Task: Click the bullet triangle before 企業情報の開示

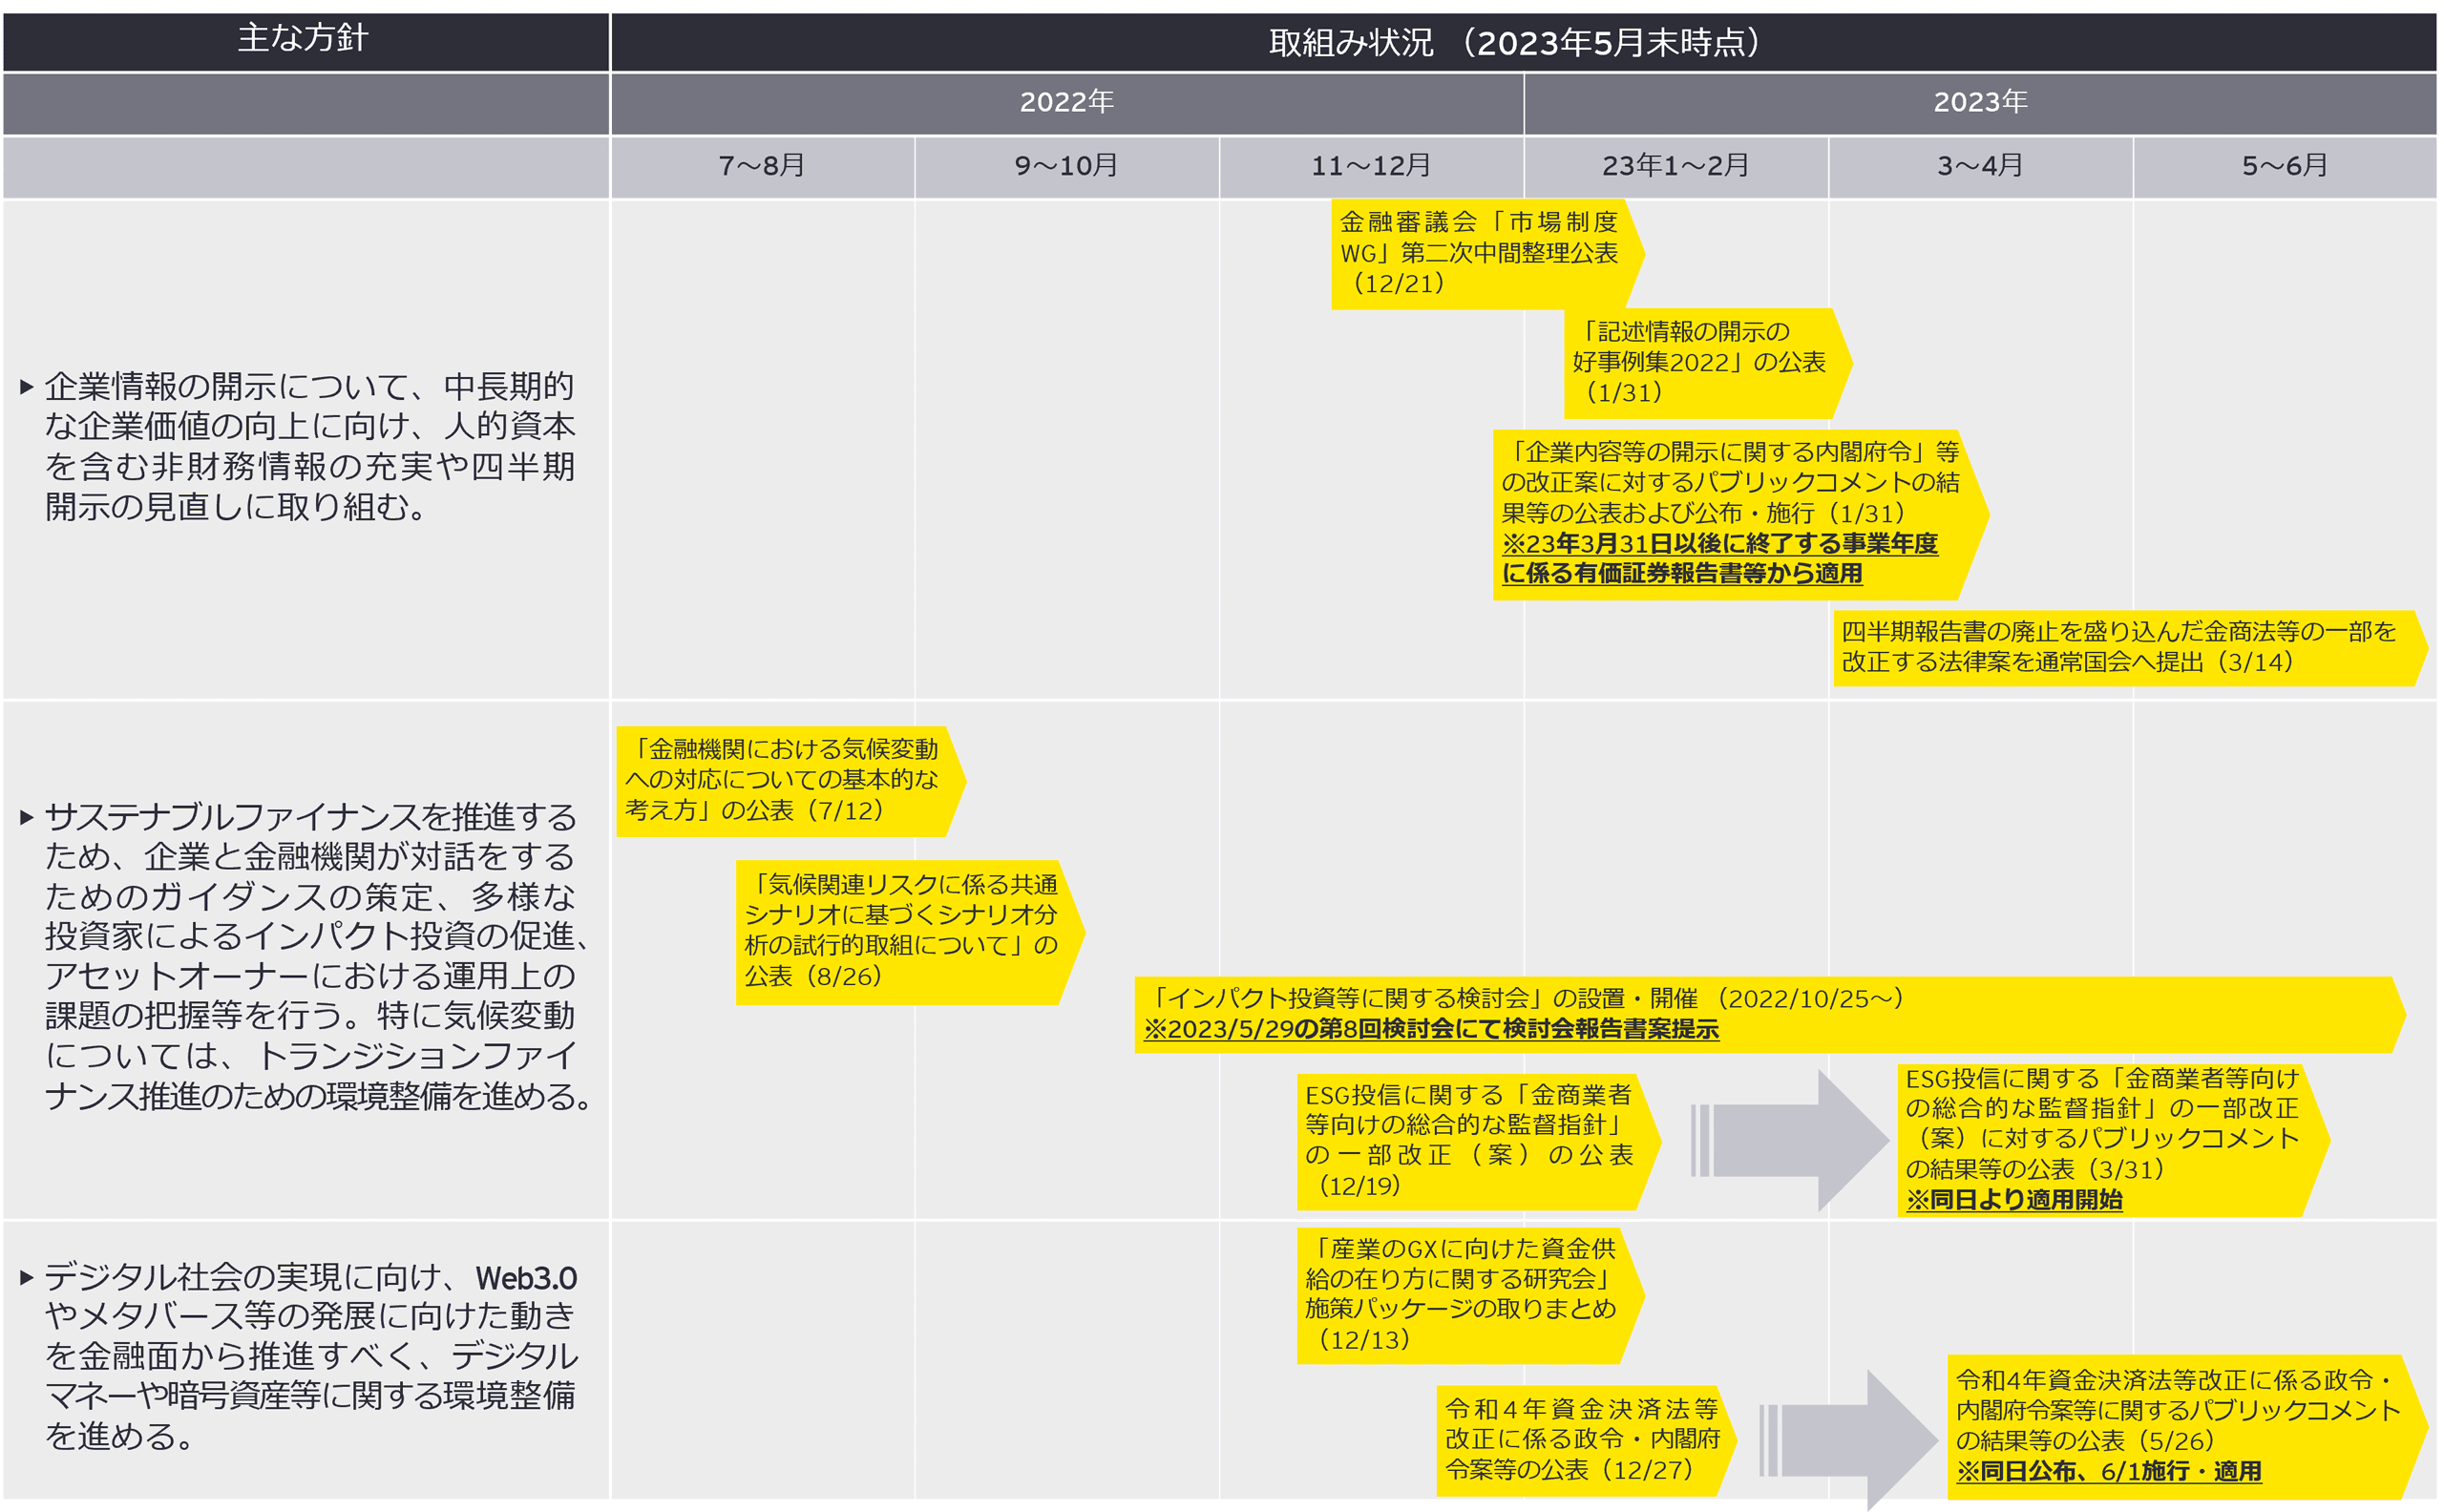Action: 27,387
